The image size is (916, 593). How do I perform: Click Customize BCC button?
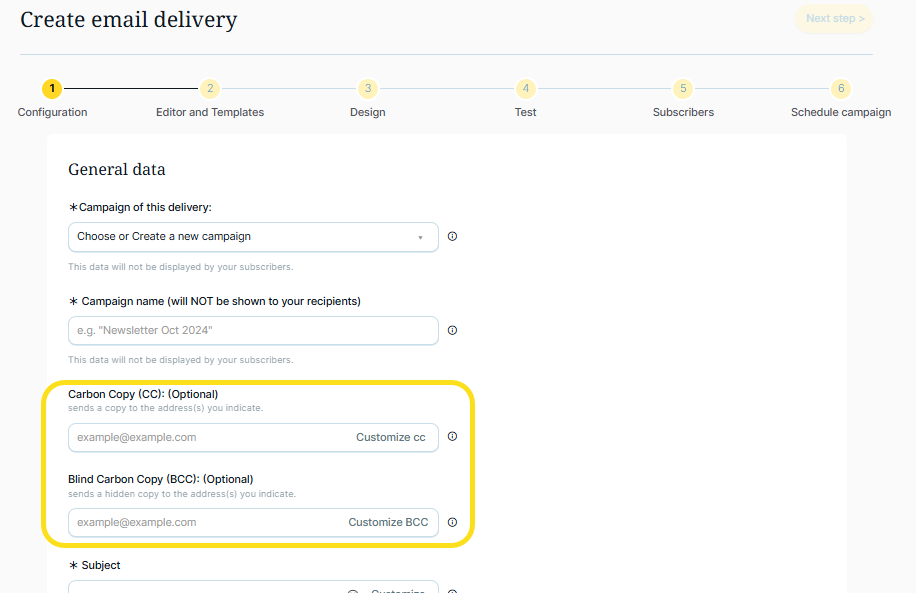[388, 522]
